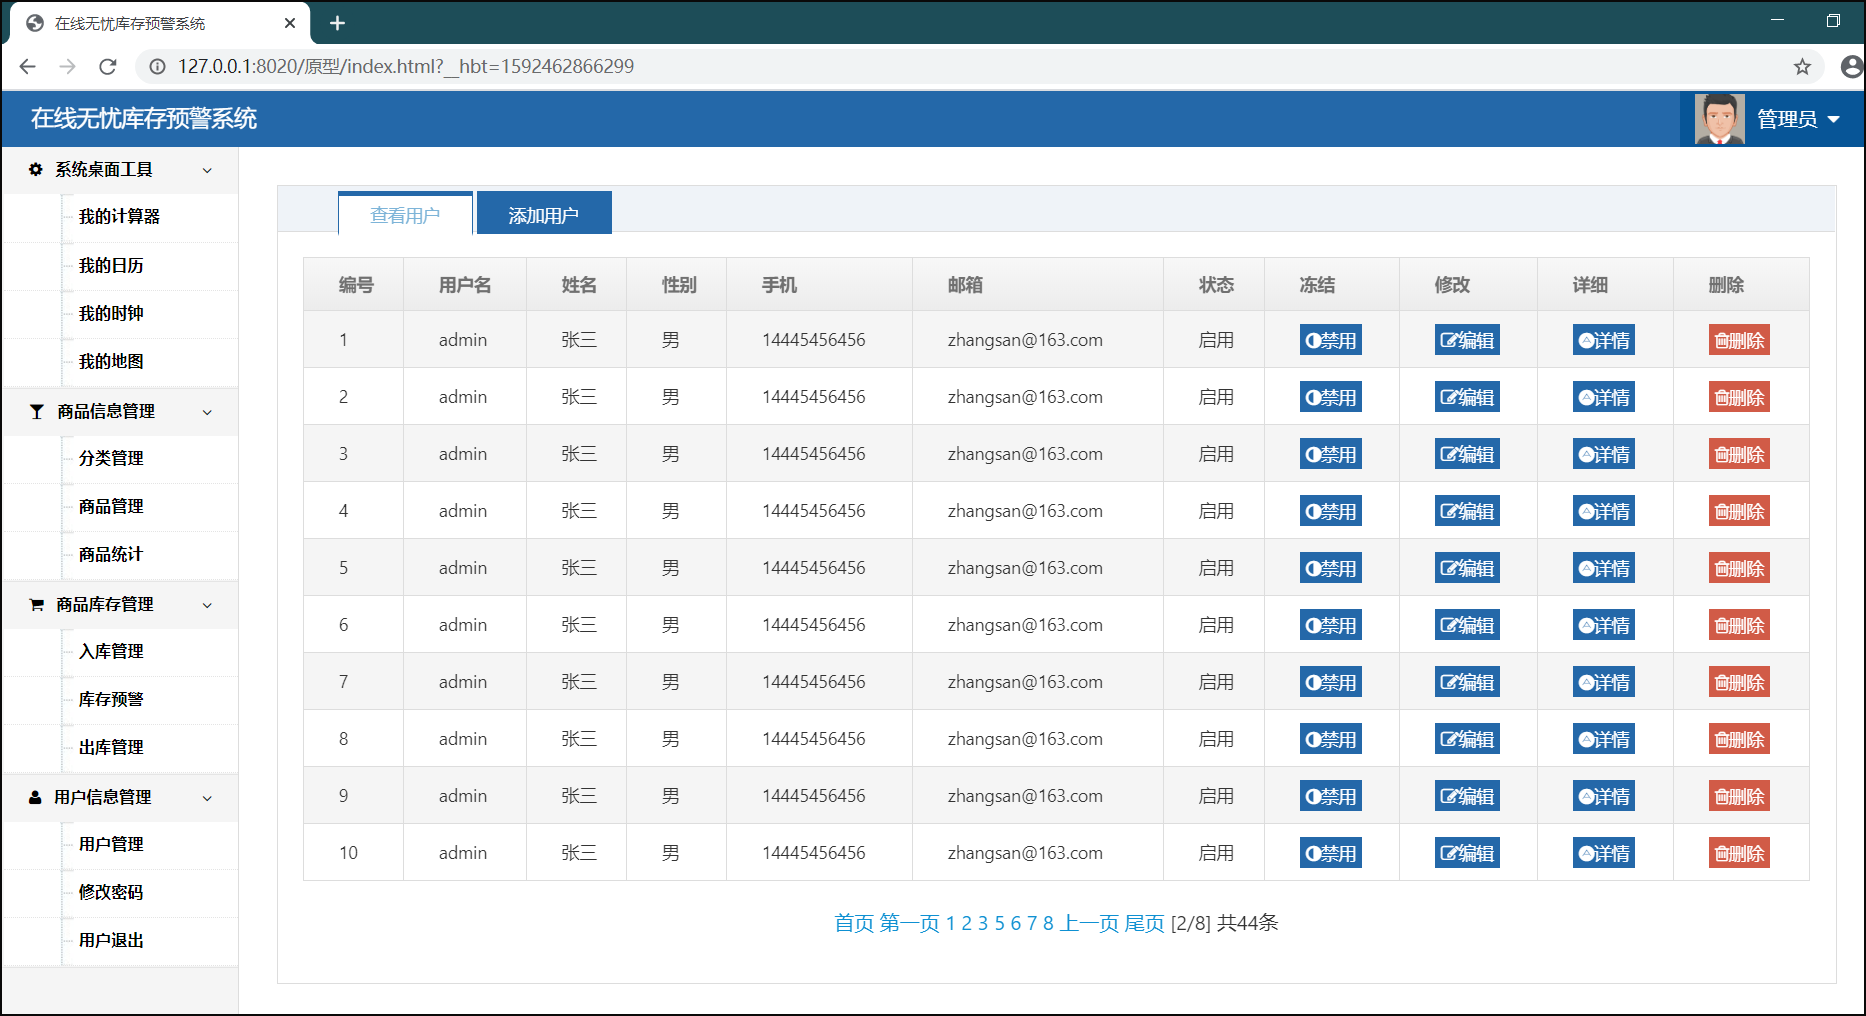Click inside the browser address bar

tap(600, 66)
